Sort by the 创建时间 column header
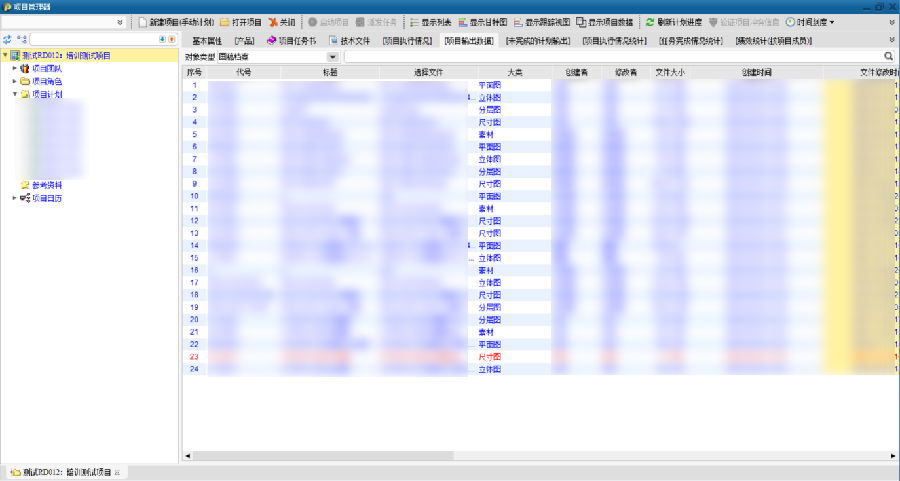Image resolution: width=900 pixels, height=481 pixels. [x=757, y=72]
